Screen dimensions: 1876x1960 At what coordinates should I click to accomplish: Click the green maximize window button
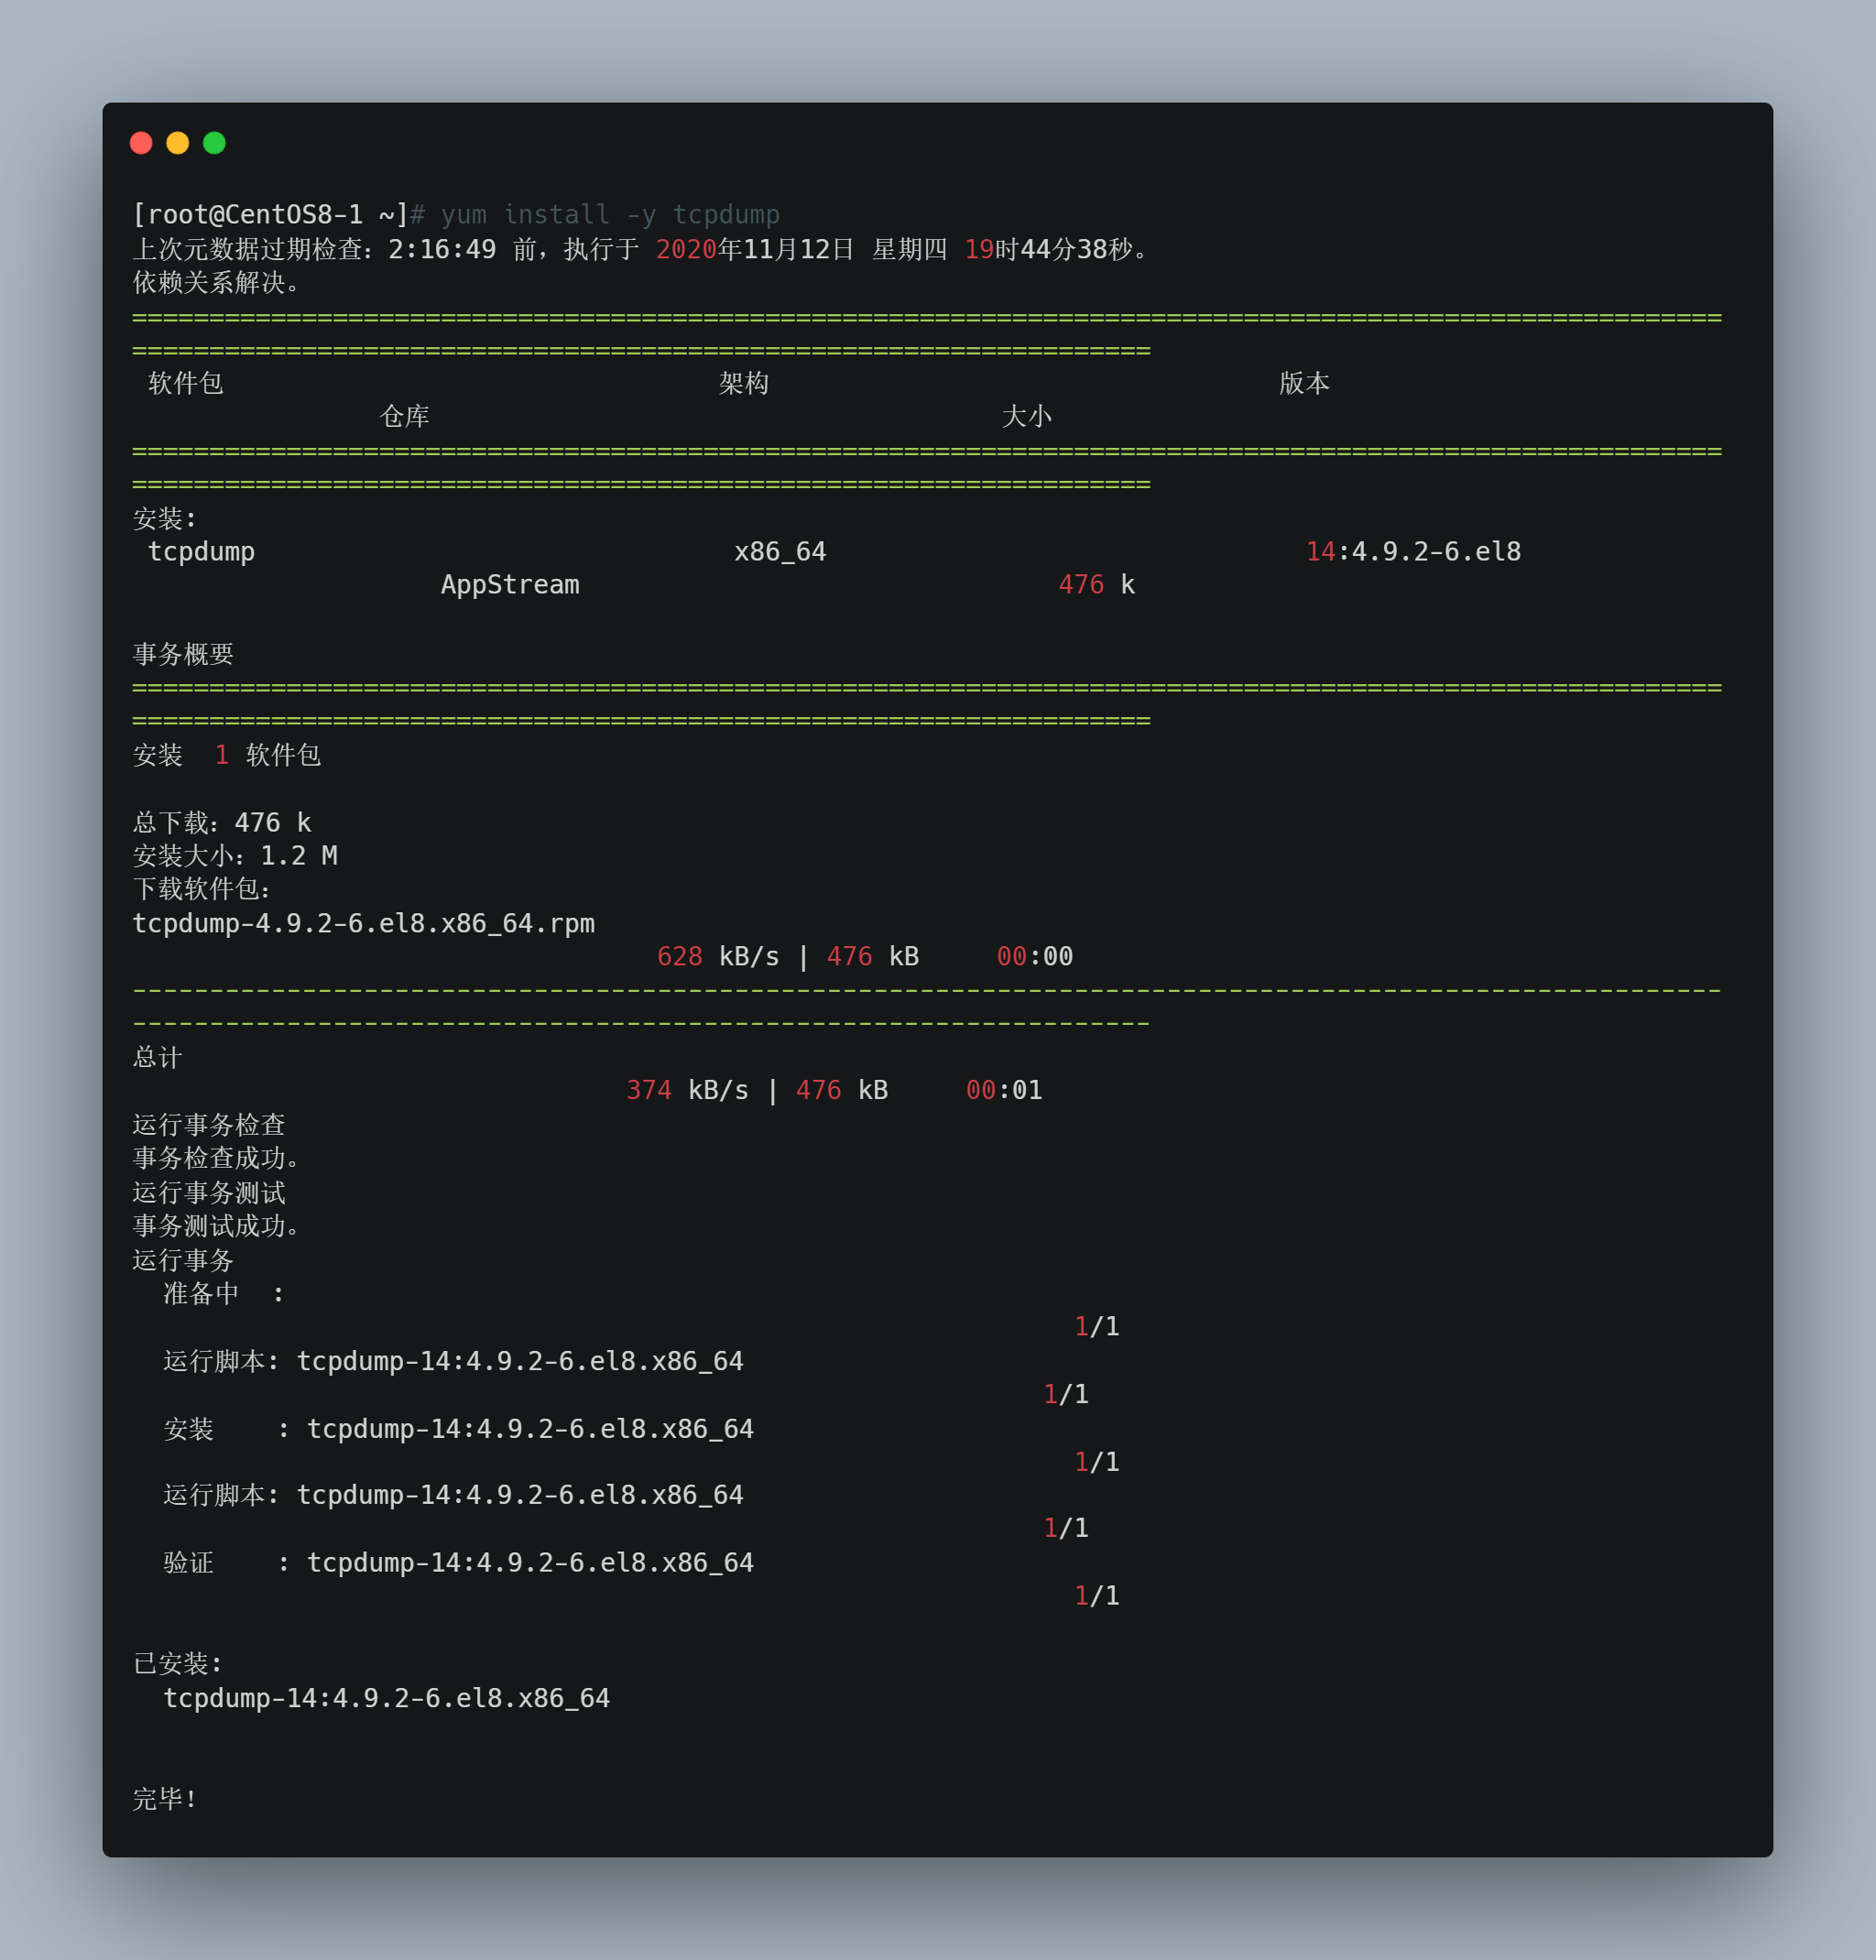214,143
